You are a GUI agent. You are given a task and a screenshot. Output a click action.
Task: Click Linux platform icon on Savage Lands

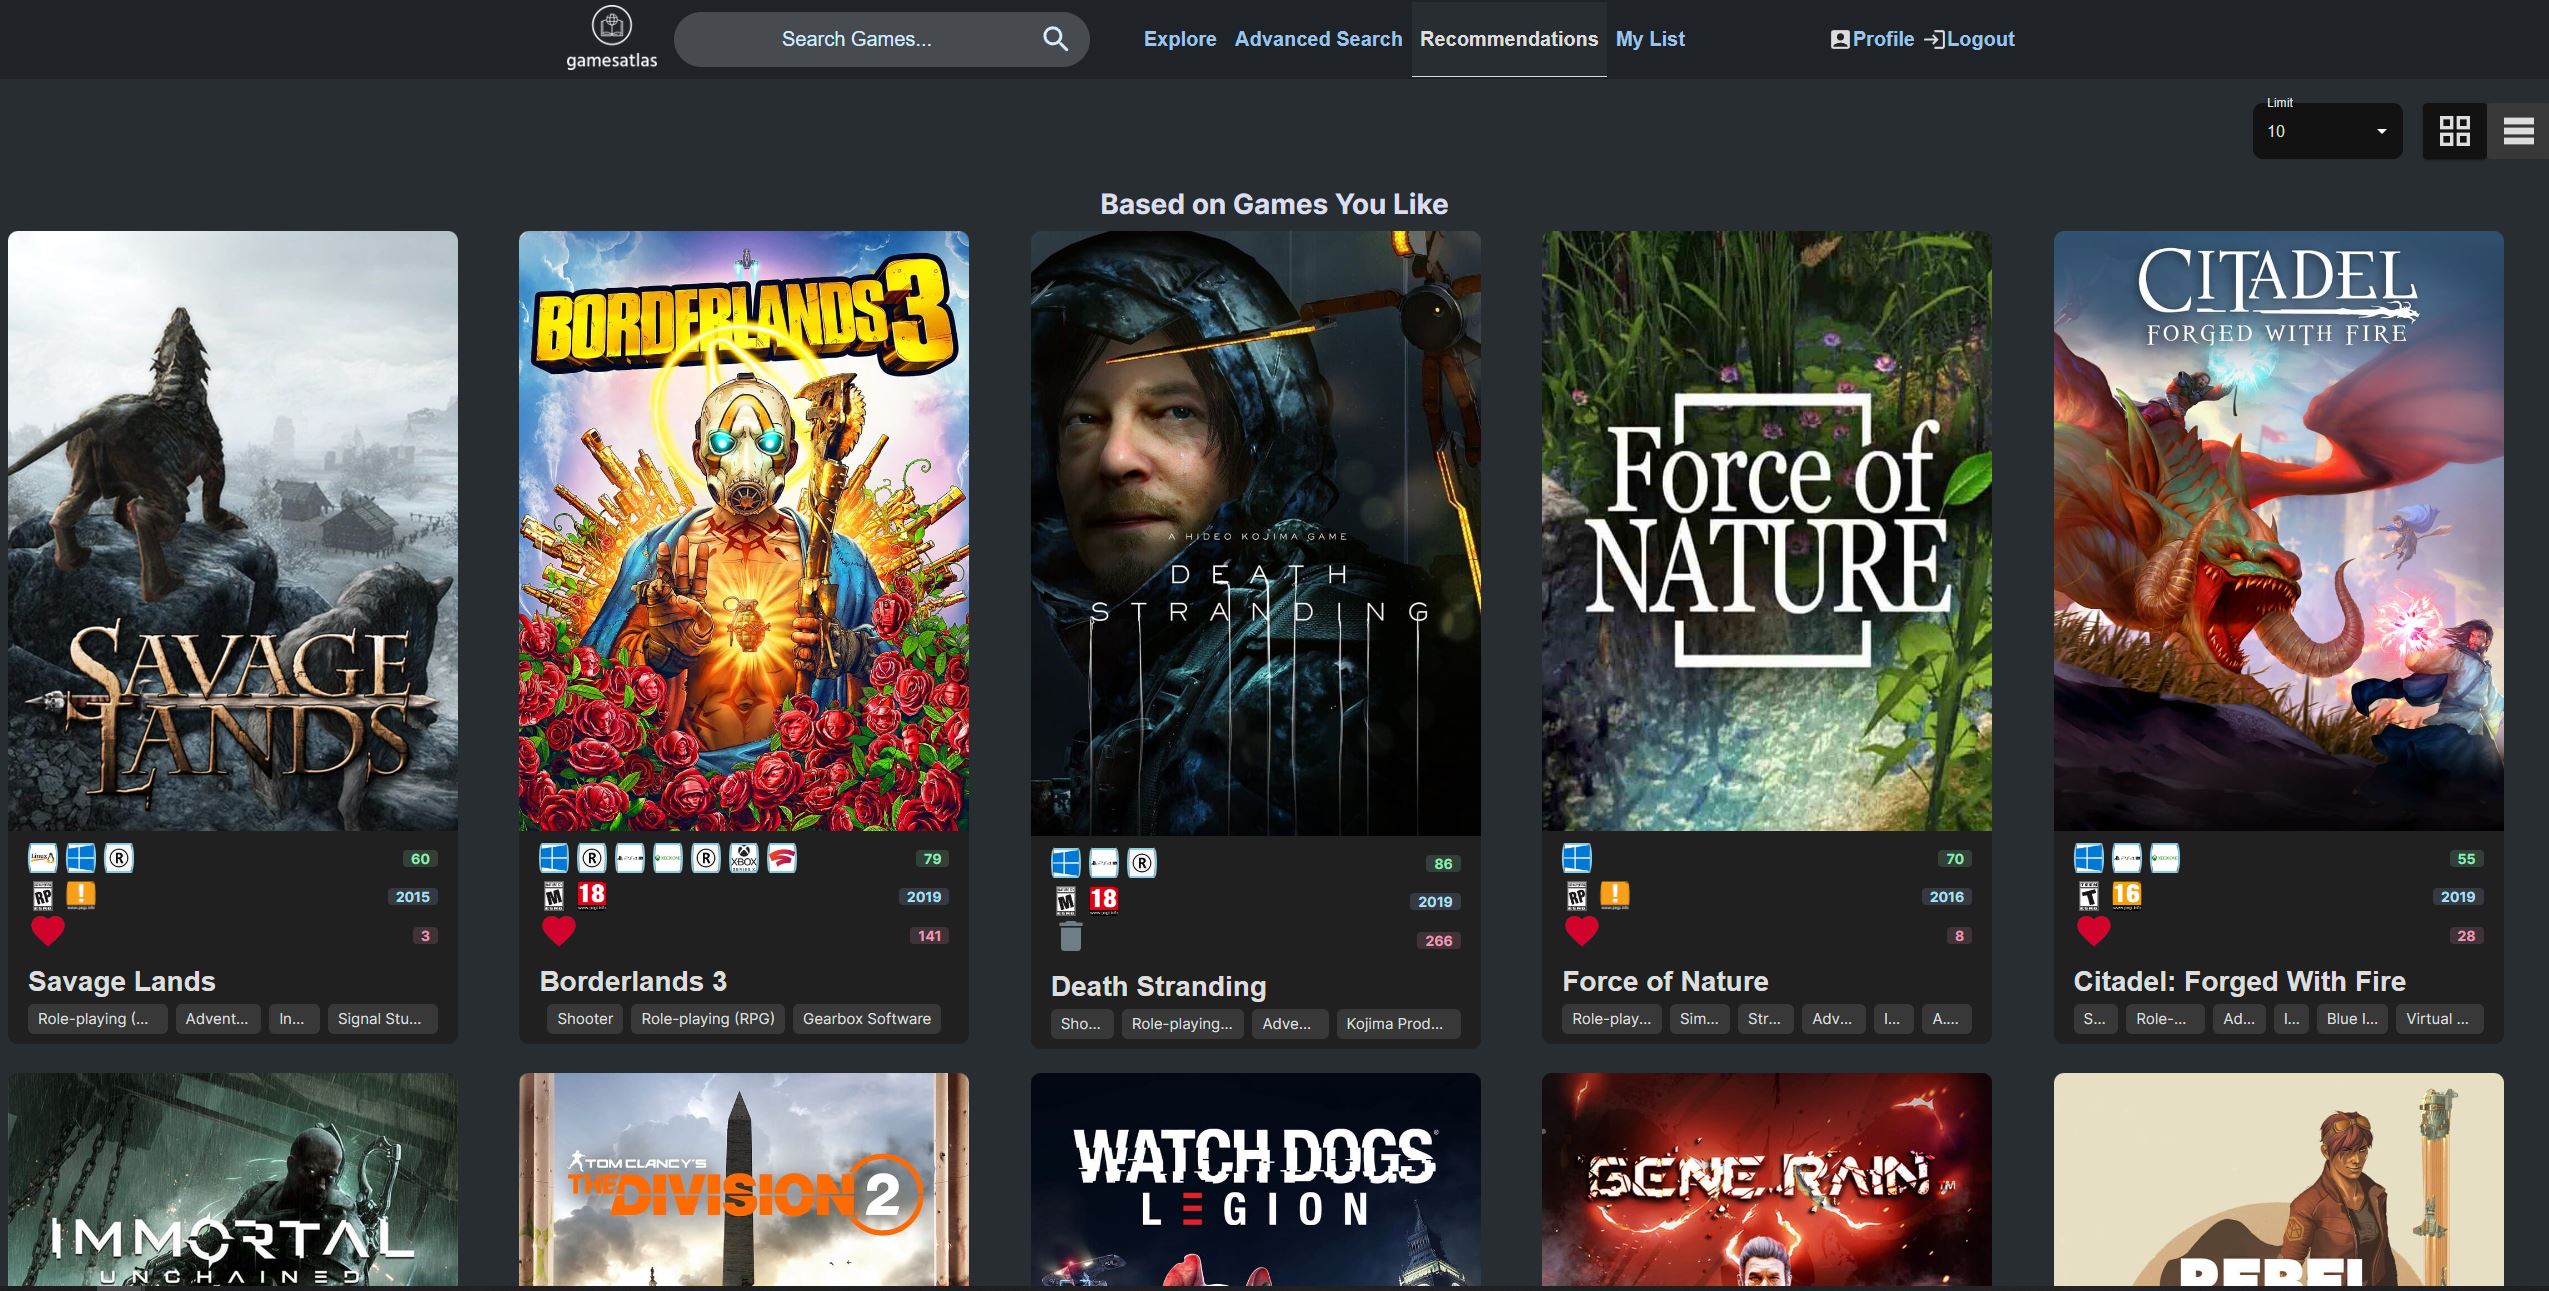click(43, 858)
